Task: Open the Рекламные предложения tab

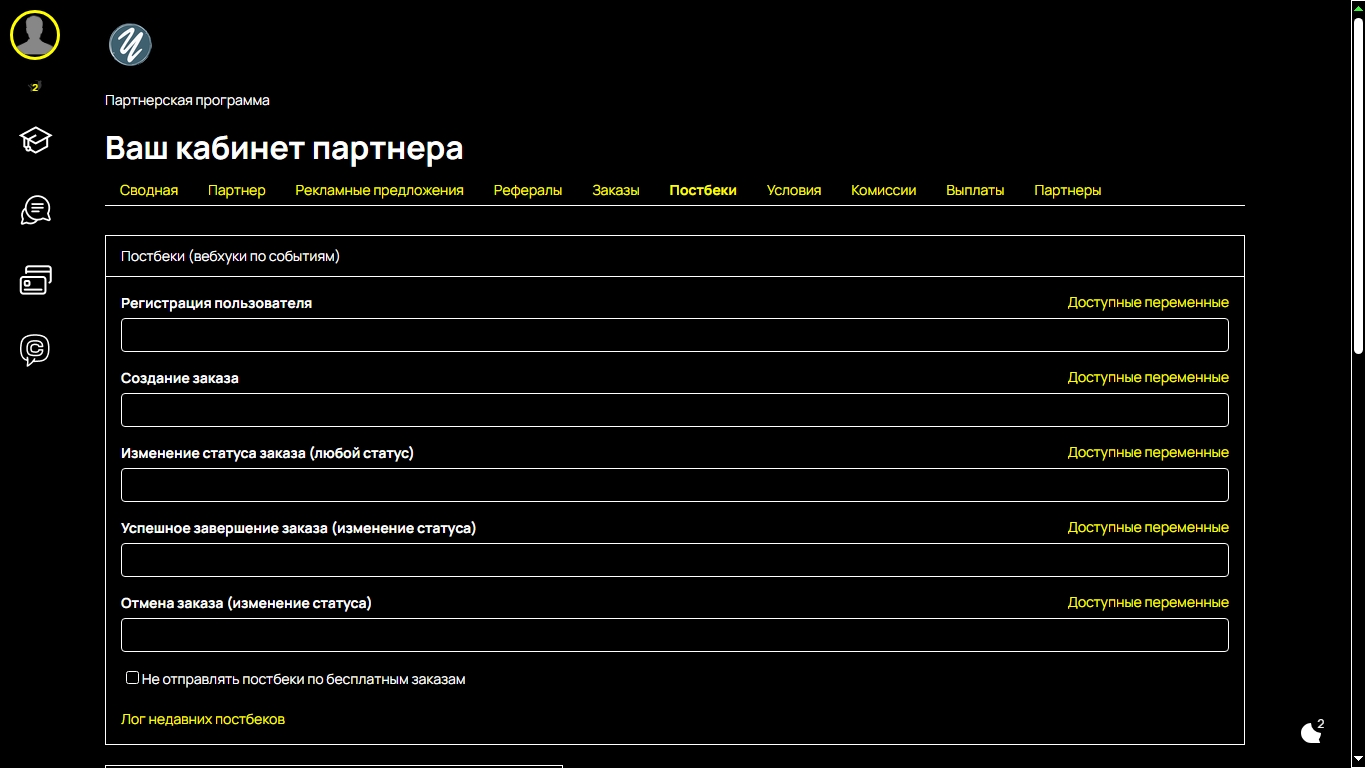Action: click(379, 190)
